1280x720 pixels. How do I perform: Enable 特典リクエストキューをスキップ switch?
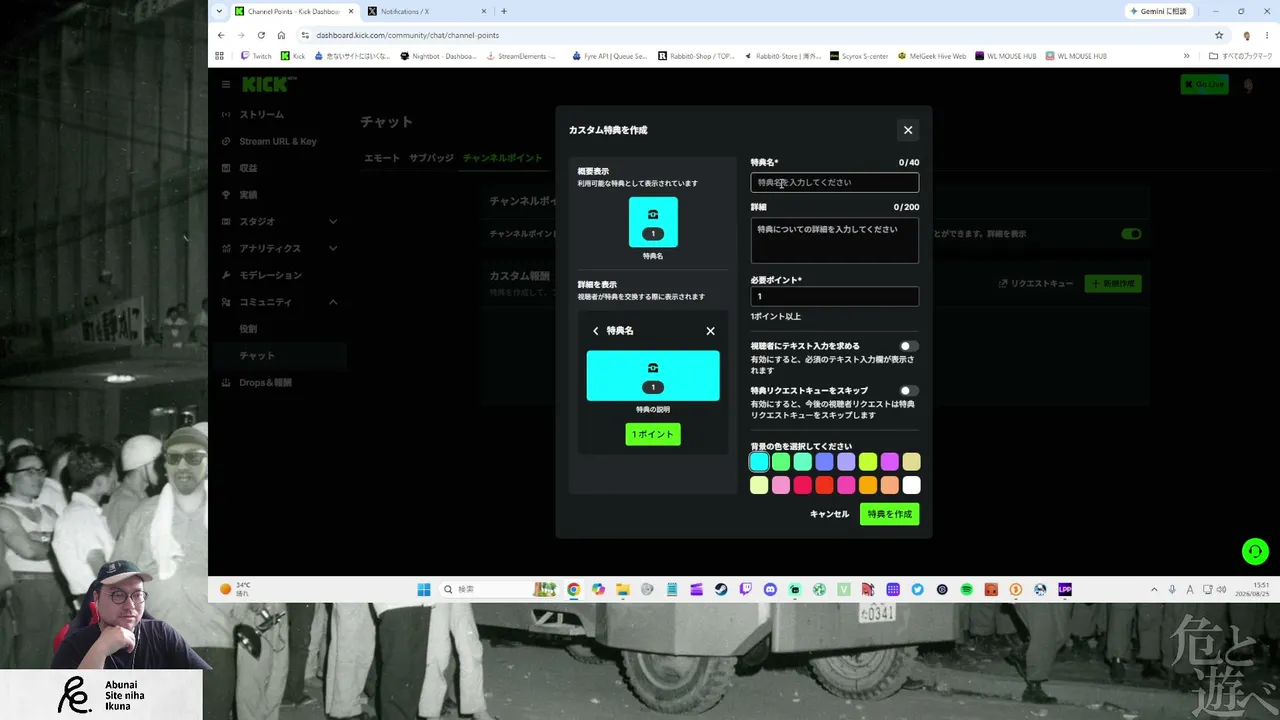908,391
